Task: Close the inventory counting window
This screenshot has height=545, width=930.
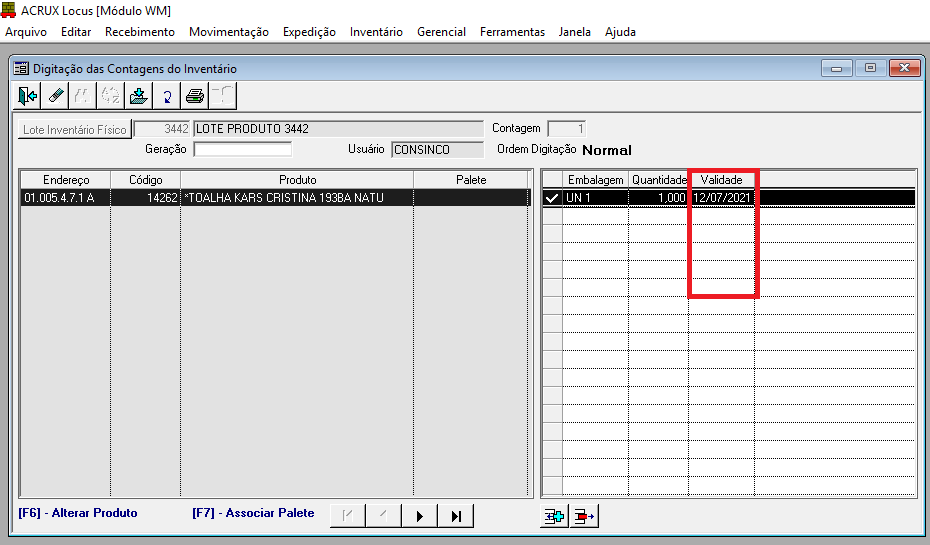Action: coord(904,68)
